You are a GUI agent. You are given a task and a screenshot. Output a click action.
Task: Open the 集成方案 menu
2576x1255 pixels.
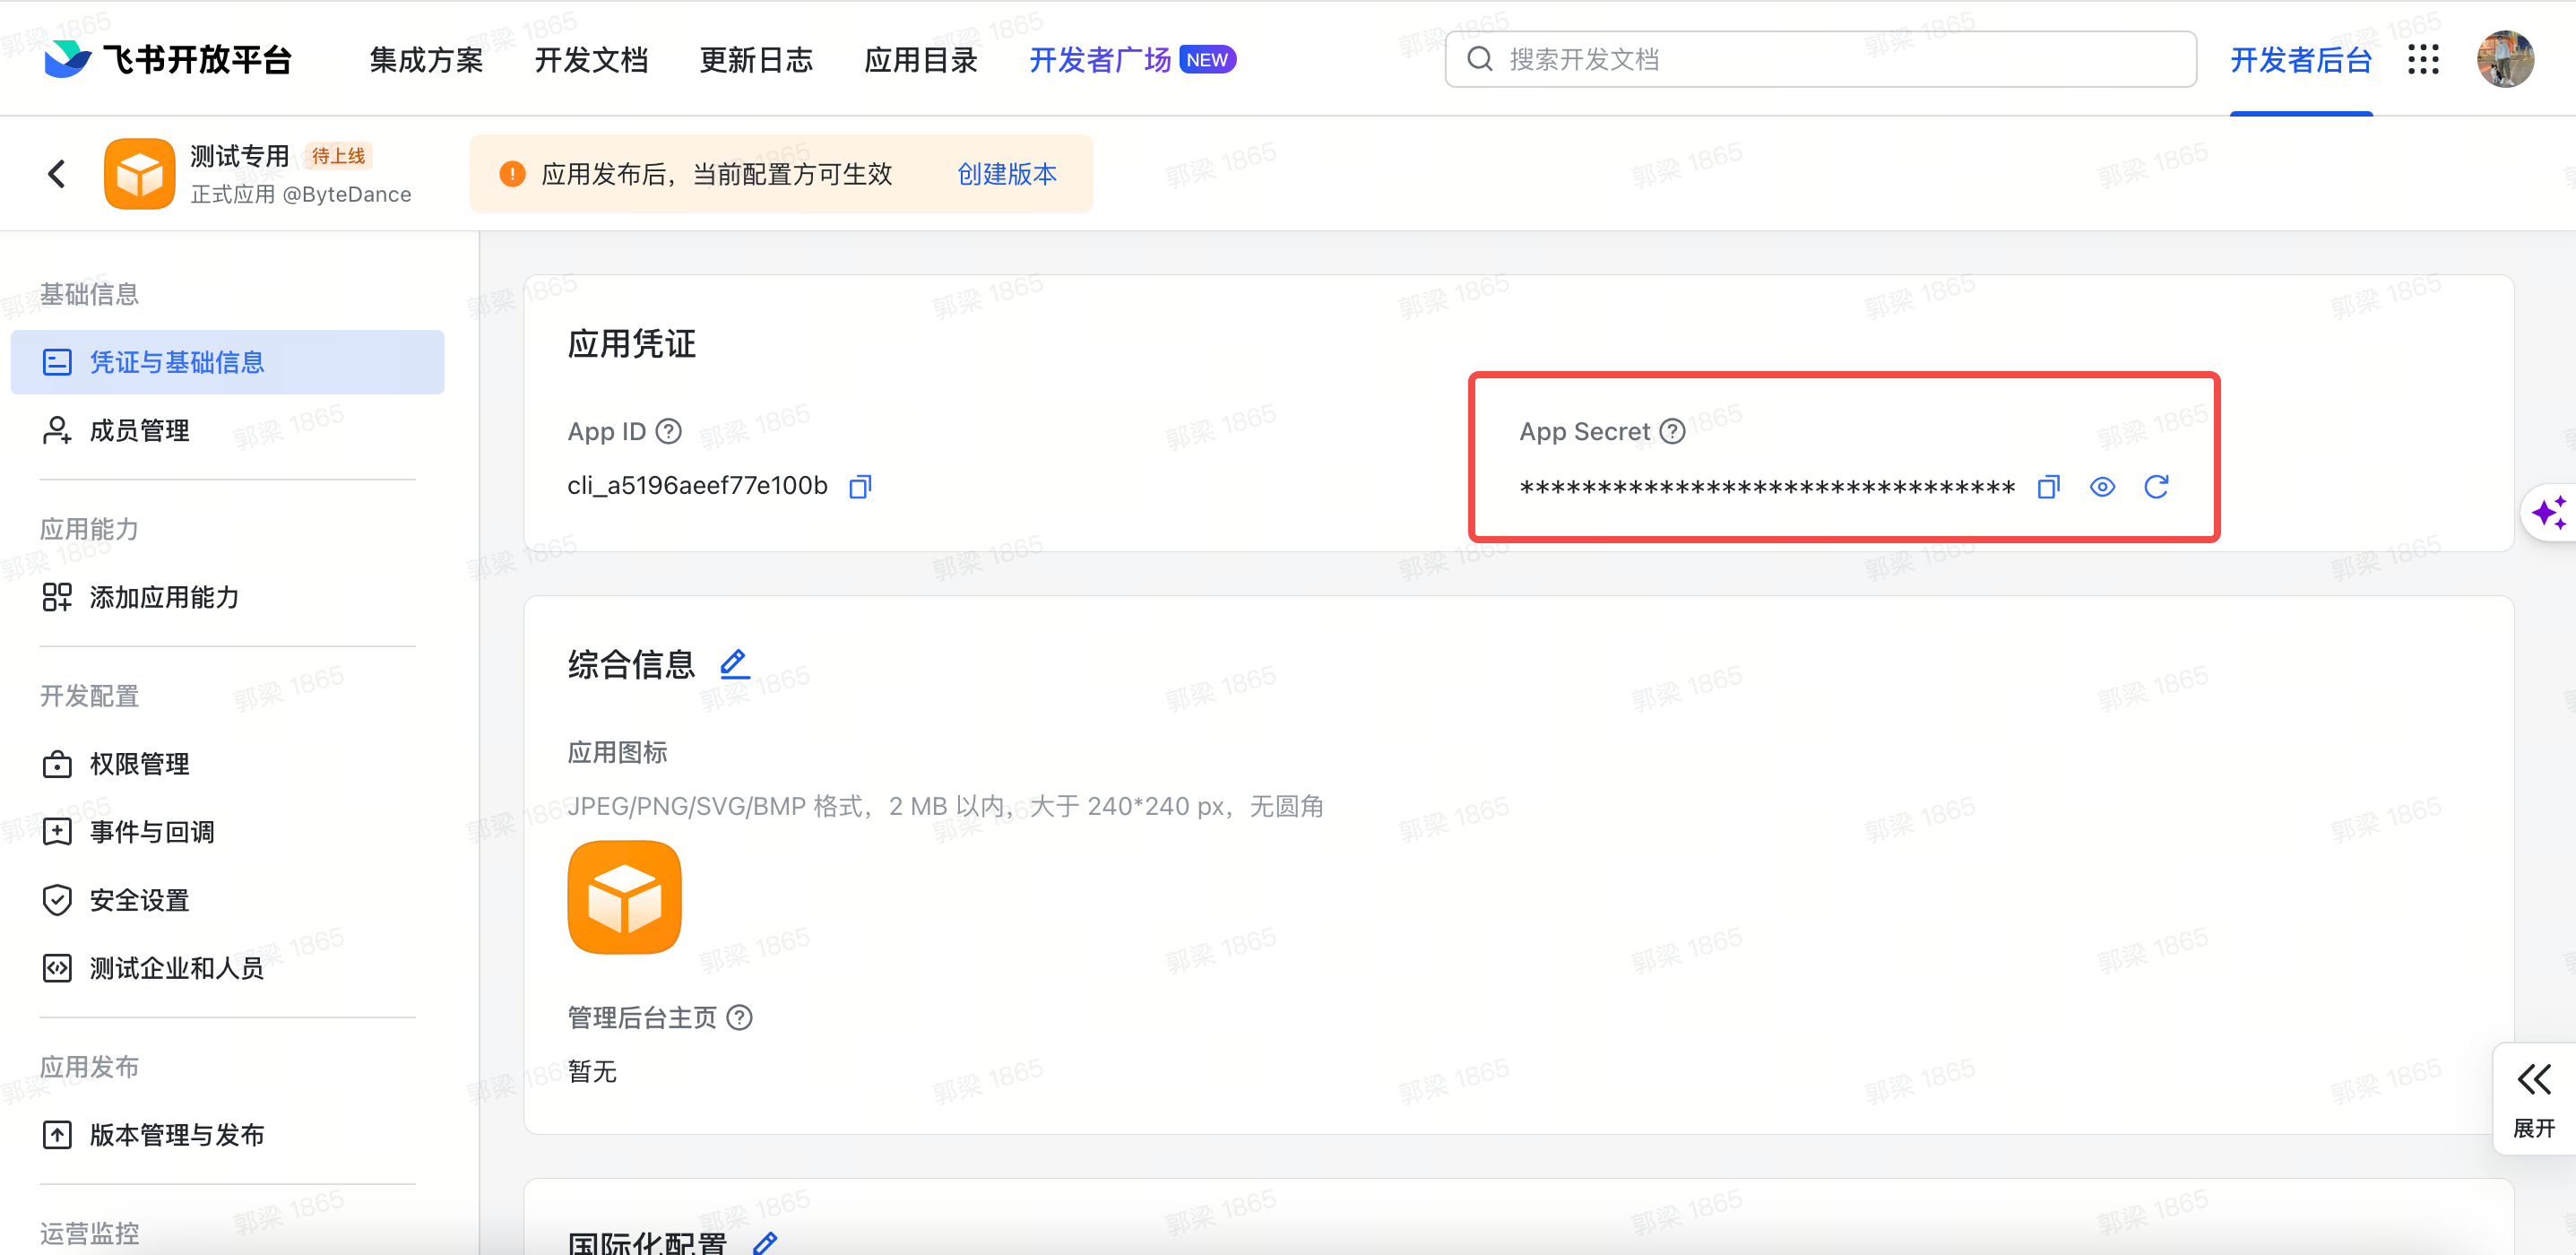pyautogui.click(x=426, y=60)
